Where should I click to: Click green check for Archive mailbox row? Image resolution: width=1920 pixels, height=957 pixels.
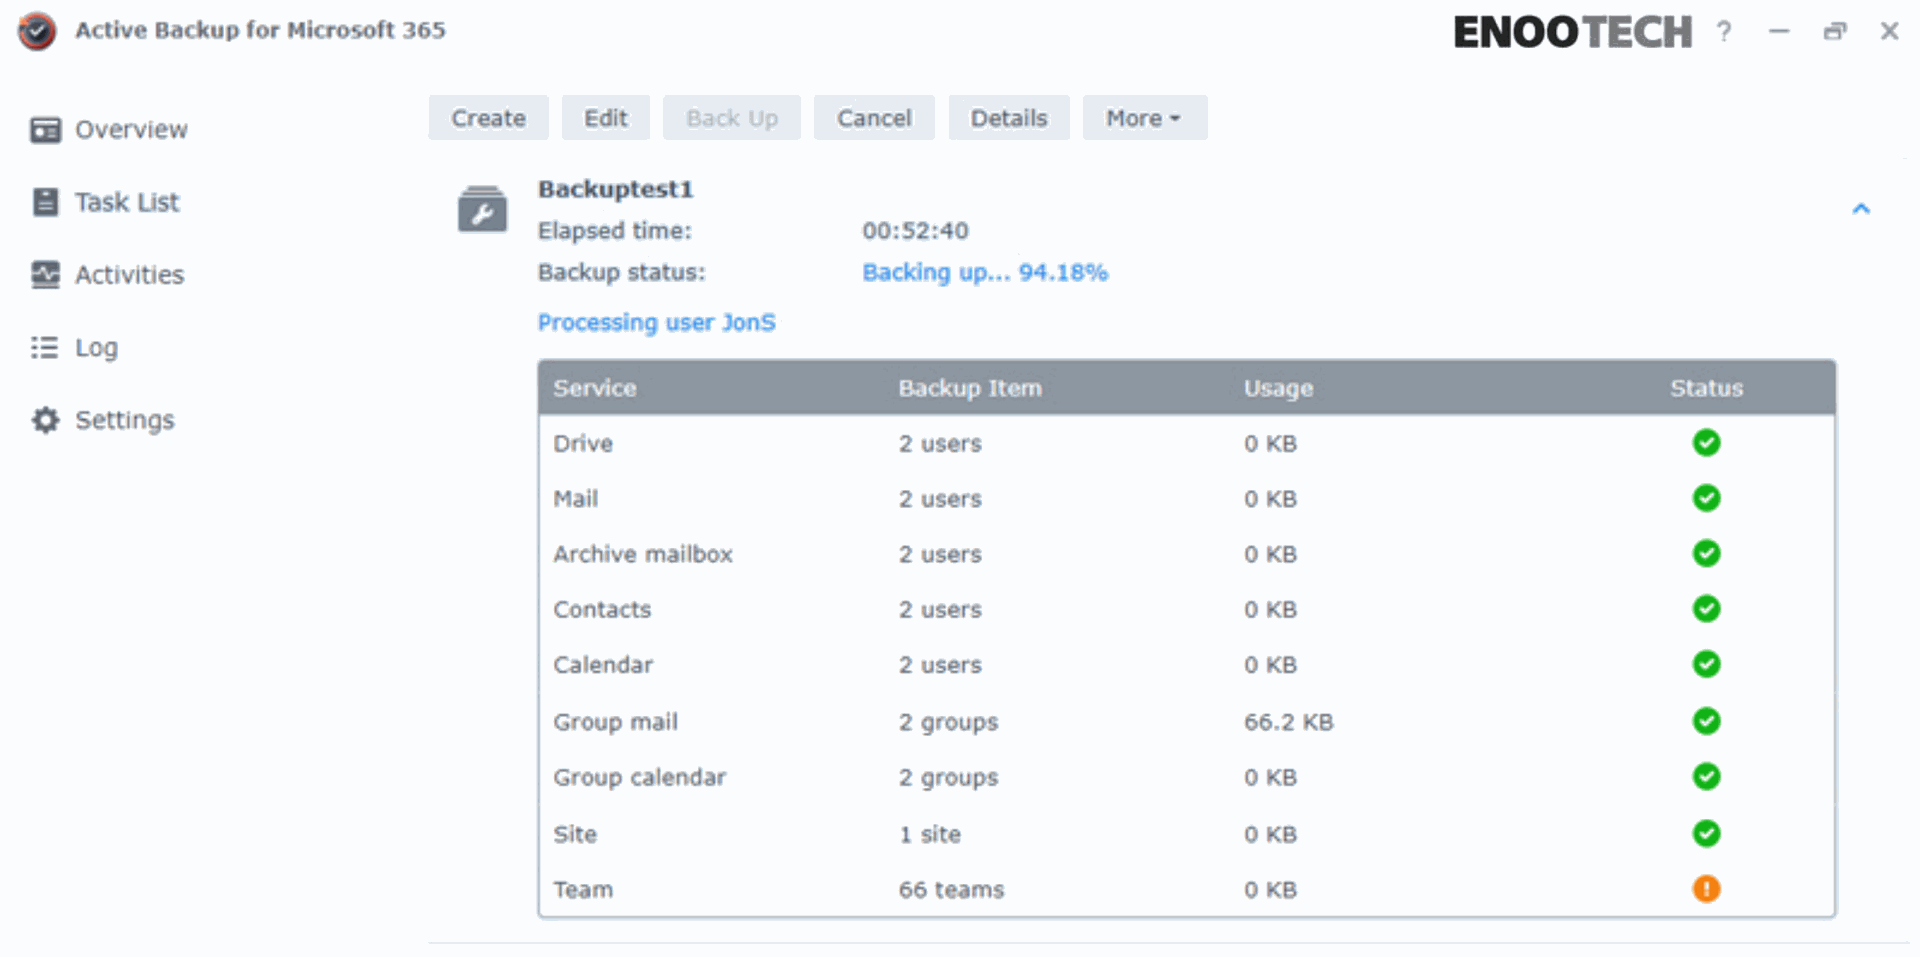(1706, 553)
